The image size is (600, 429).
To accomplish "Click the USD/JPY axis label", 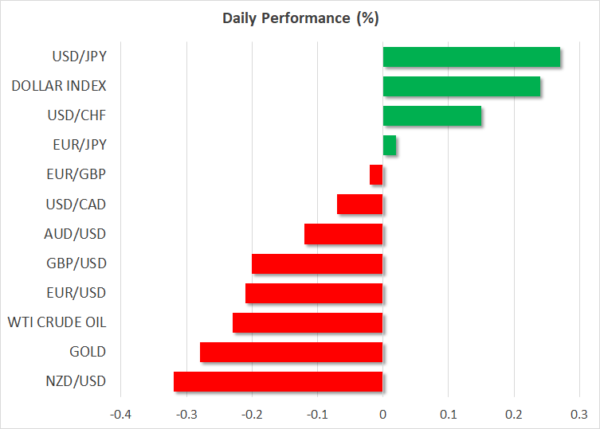I will (x=79, y=57).
